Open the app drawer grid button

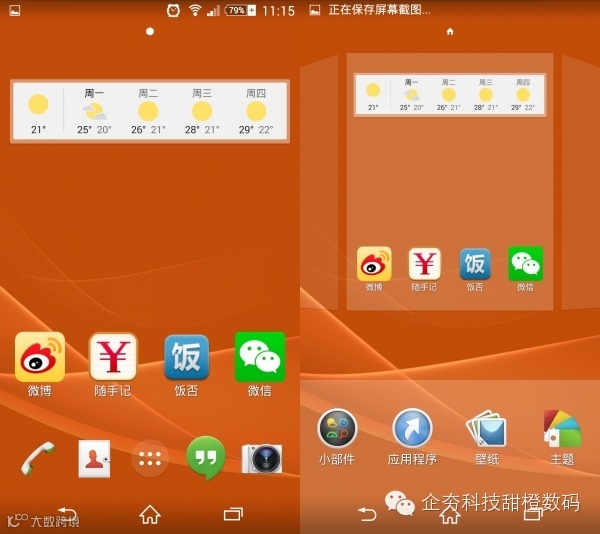click(150, 458)
